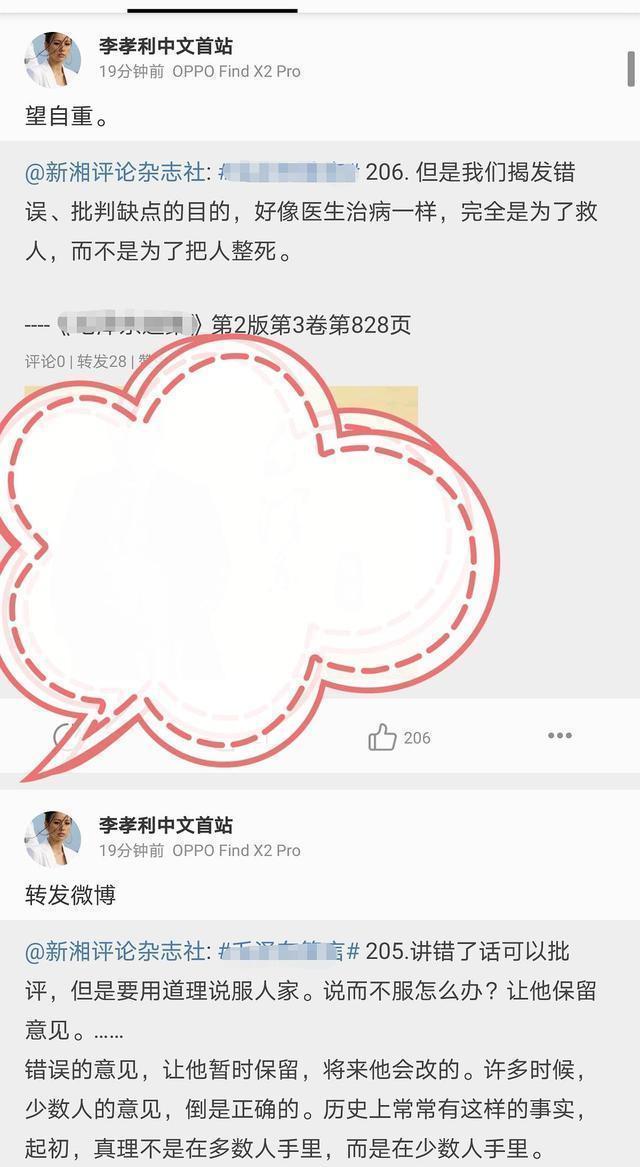Open the three-dots more options menu
This screenshot has width=640, height=1167.
click(560, 735)
